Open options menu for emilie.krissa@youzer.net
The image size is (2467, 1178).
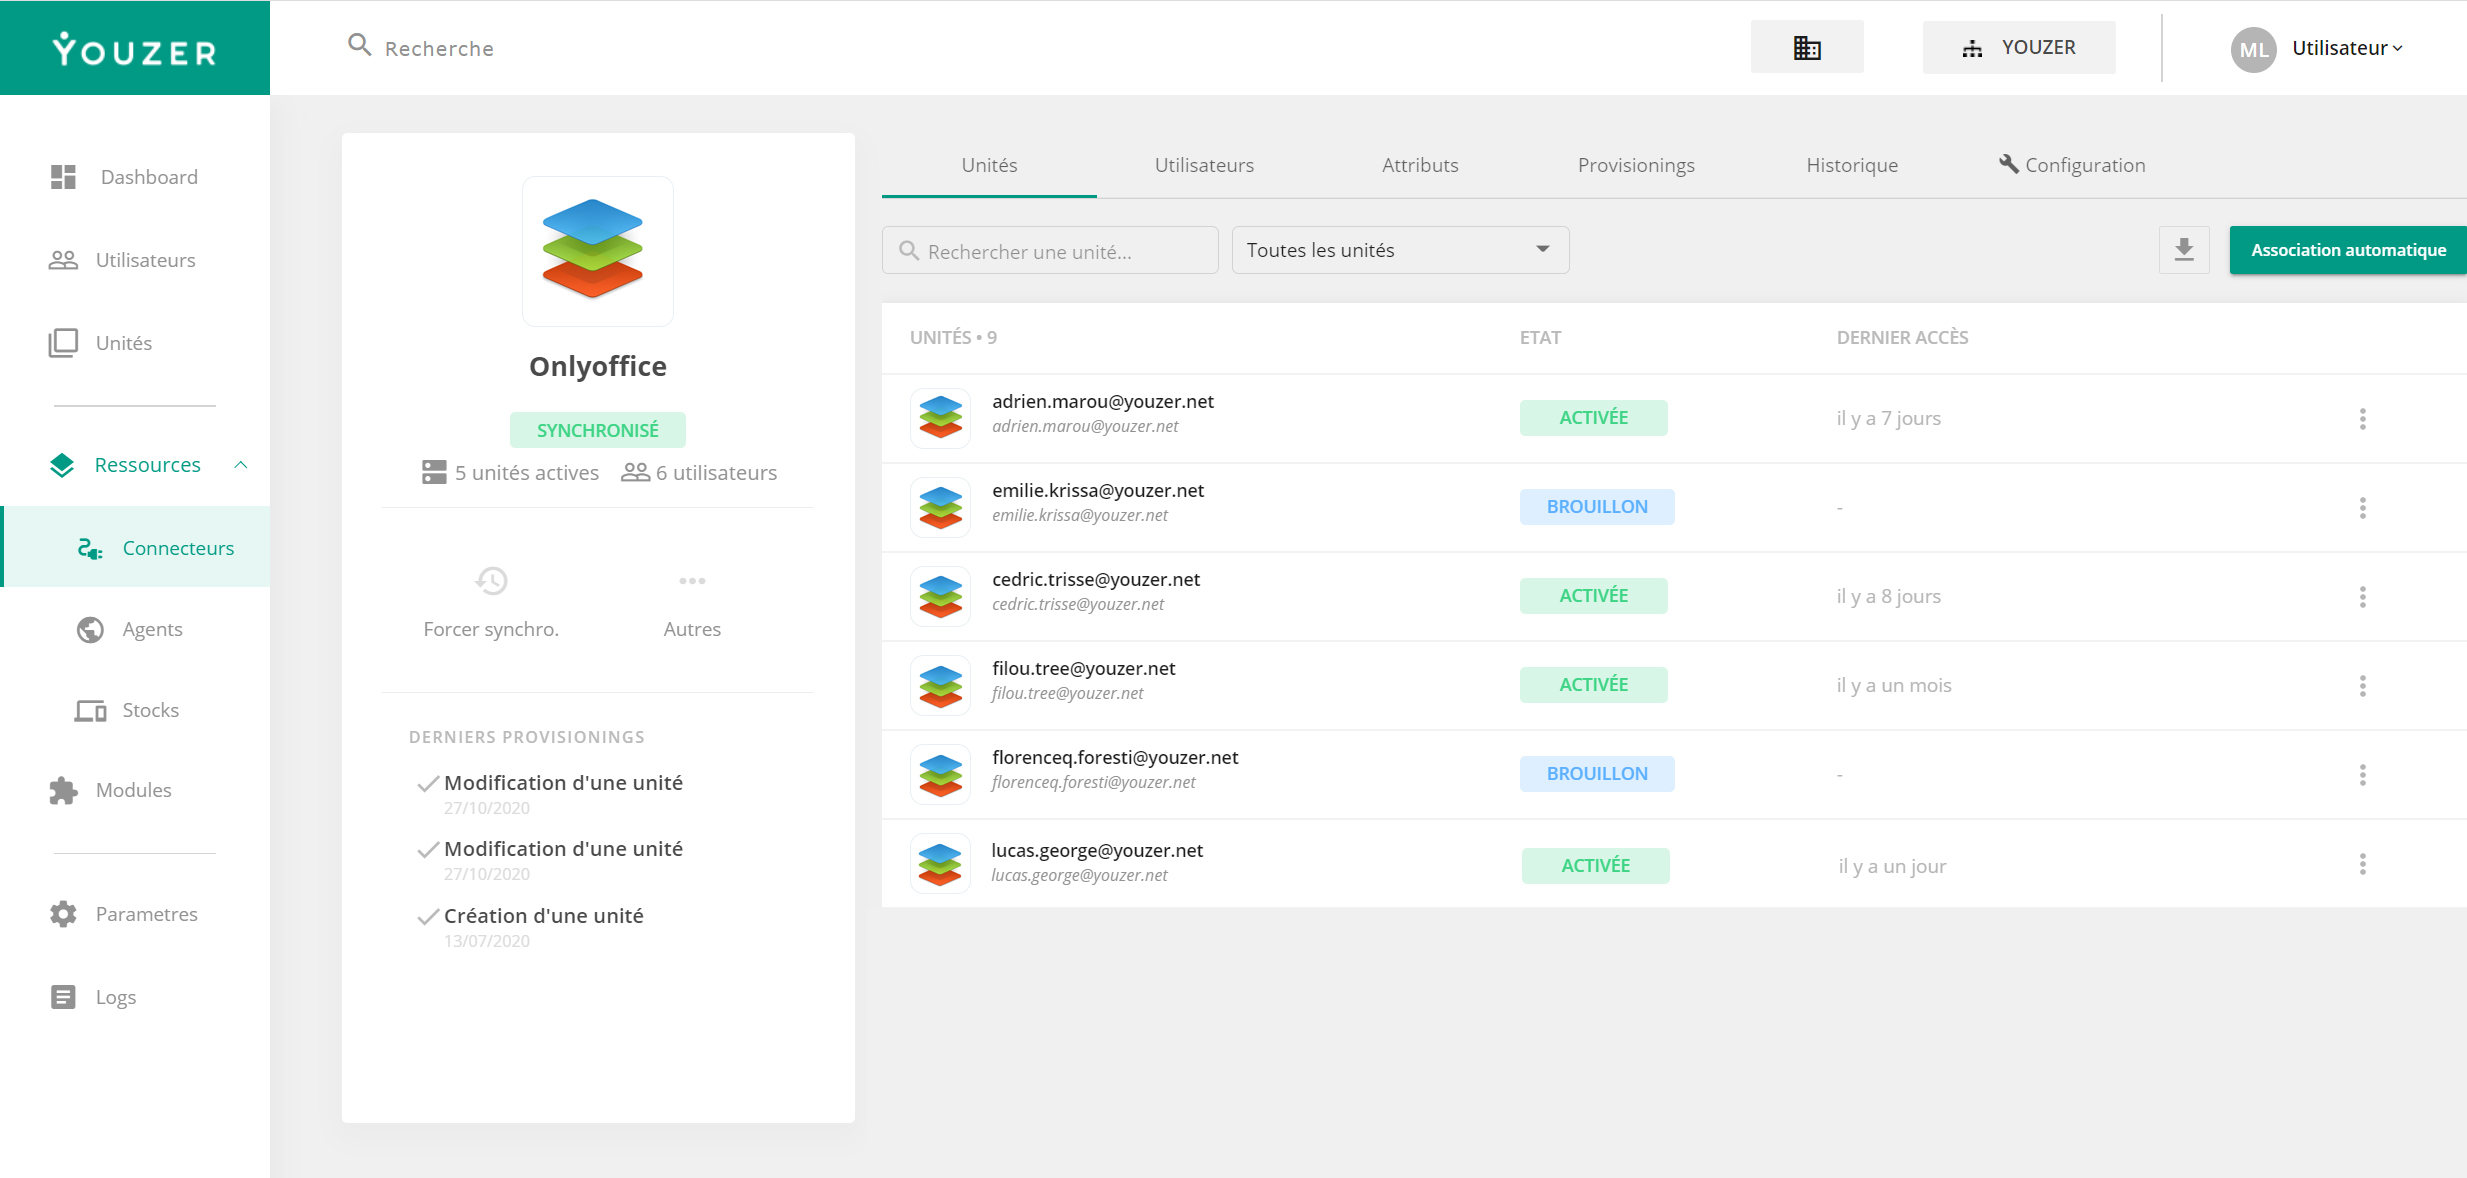pos(2362,508)
